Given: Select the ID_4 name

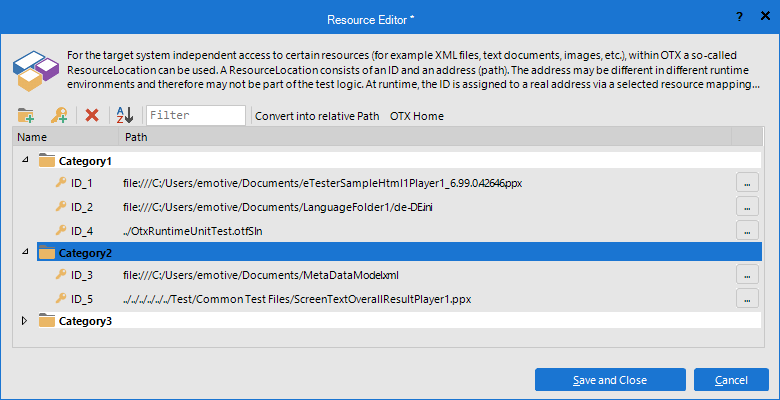Looking at the screenshot, I should (82, 231).
